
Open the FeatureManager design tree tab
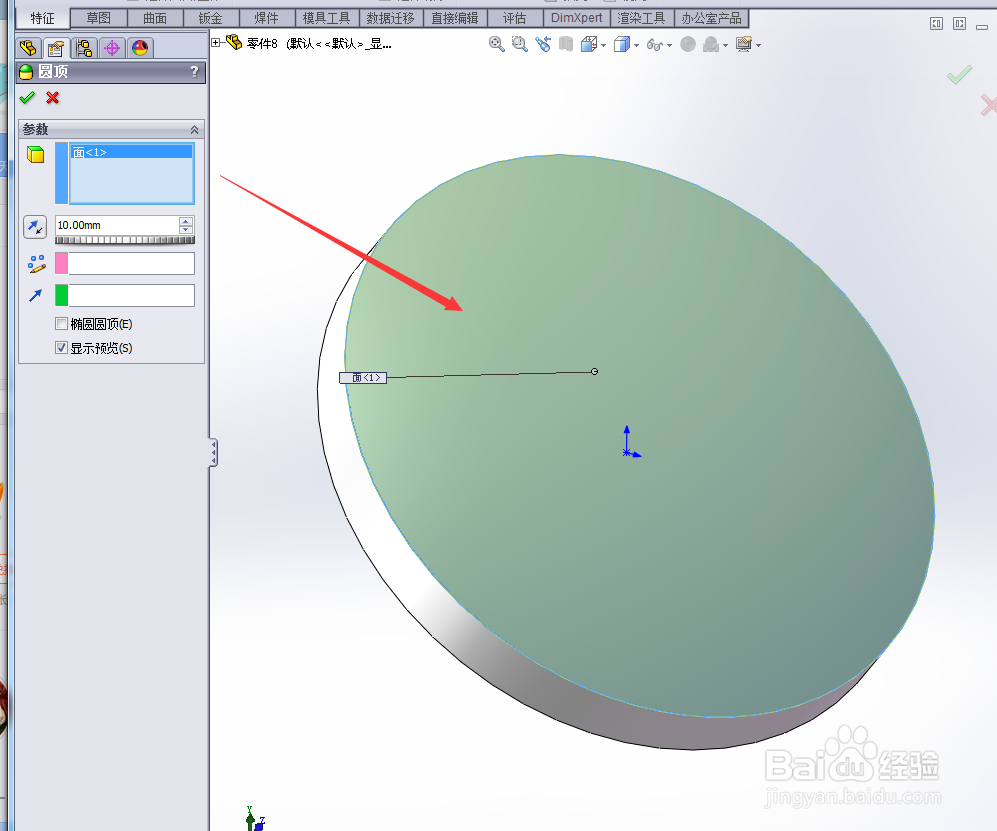point(28,48)
